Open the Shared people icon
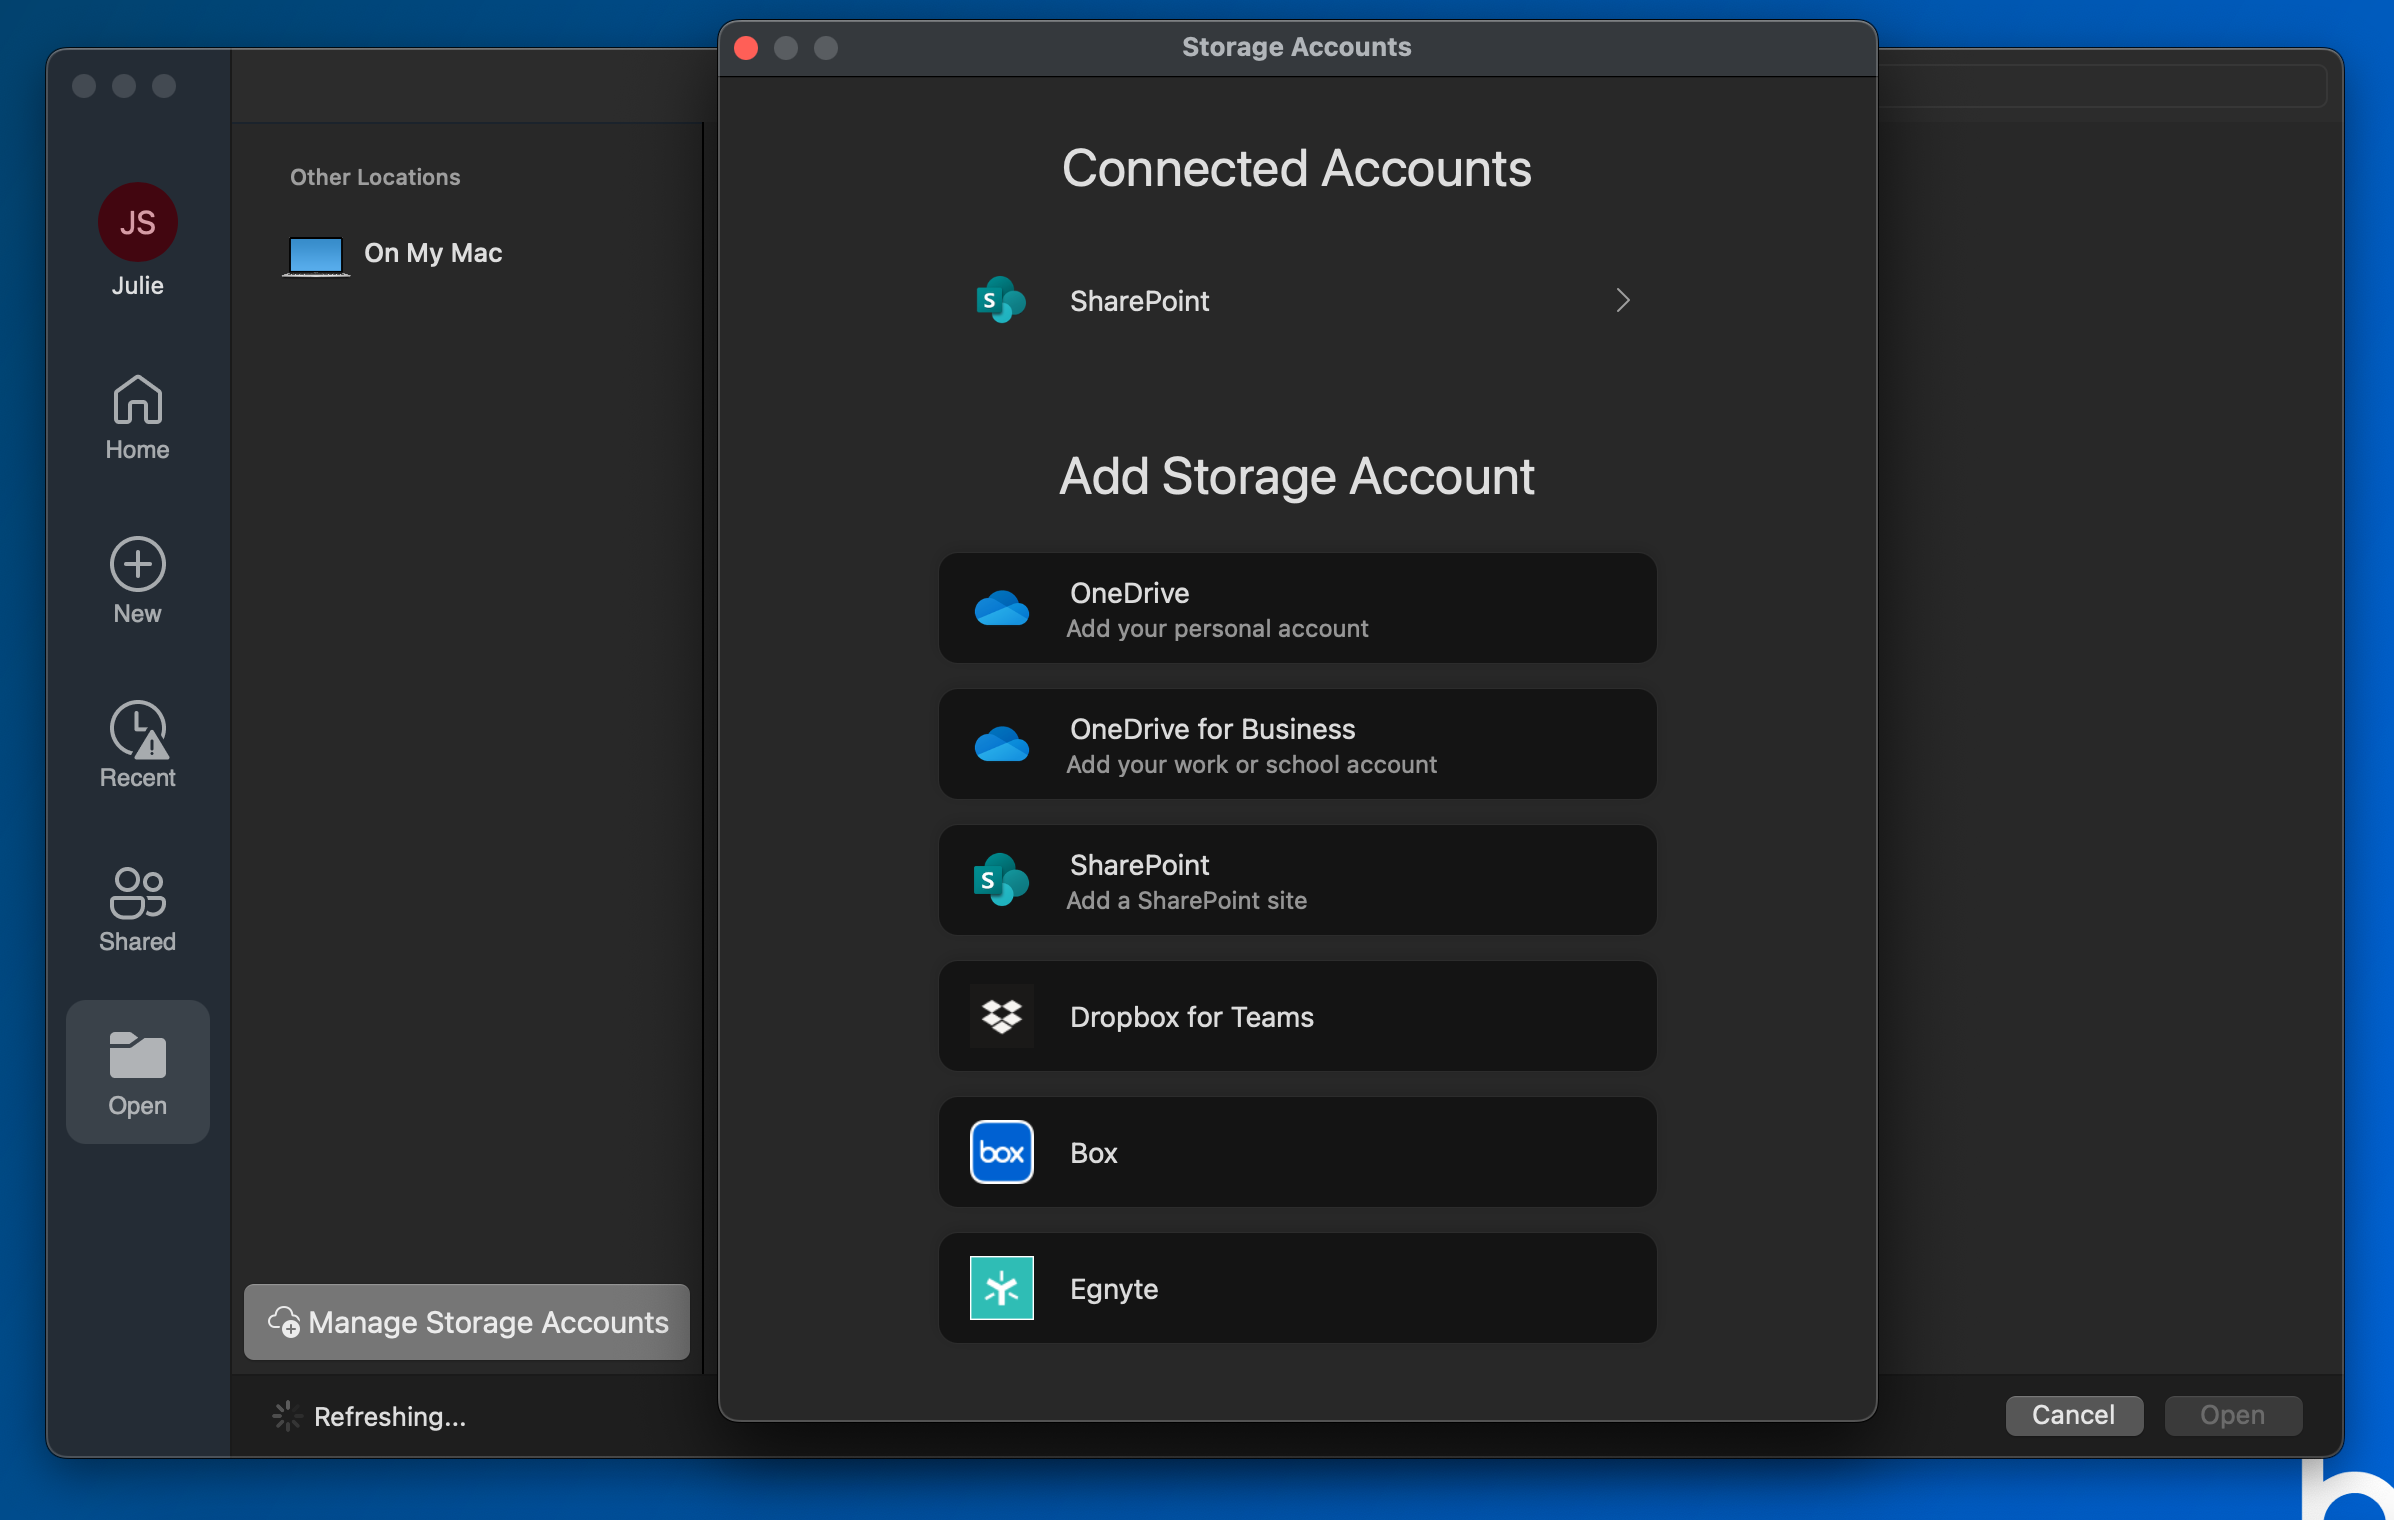Image resolution: width=2394 pixels, height=1520 pixels. tap(138, 892)
